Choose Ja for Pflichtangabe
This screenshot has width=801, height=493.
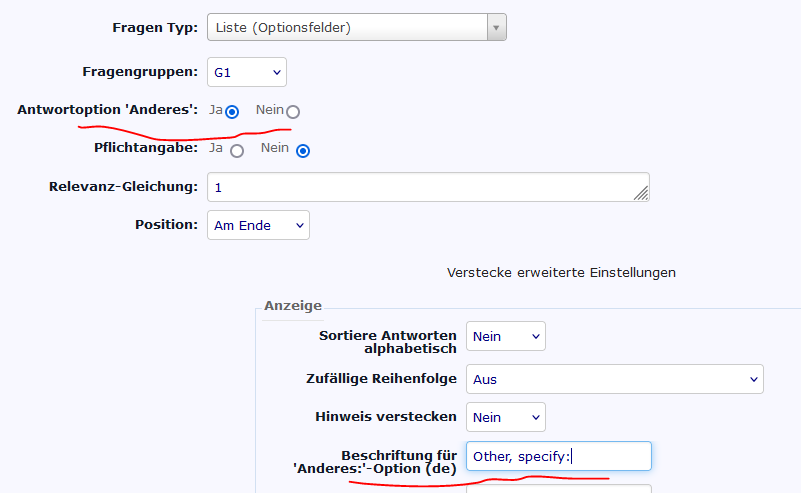tap(237, 151)
